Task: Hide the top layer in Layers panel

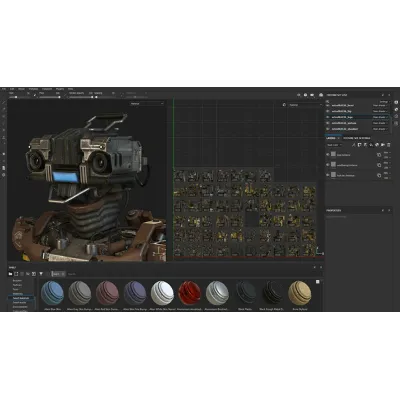Action: tap(328, 155)
